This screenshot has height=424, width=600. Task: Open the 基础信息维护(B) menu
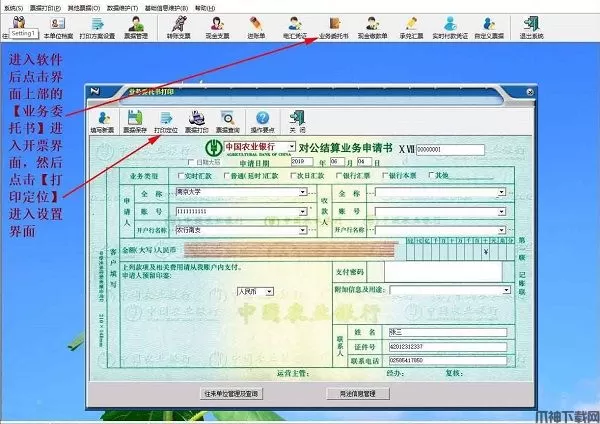[166, 8]
